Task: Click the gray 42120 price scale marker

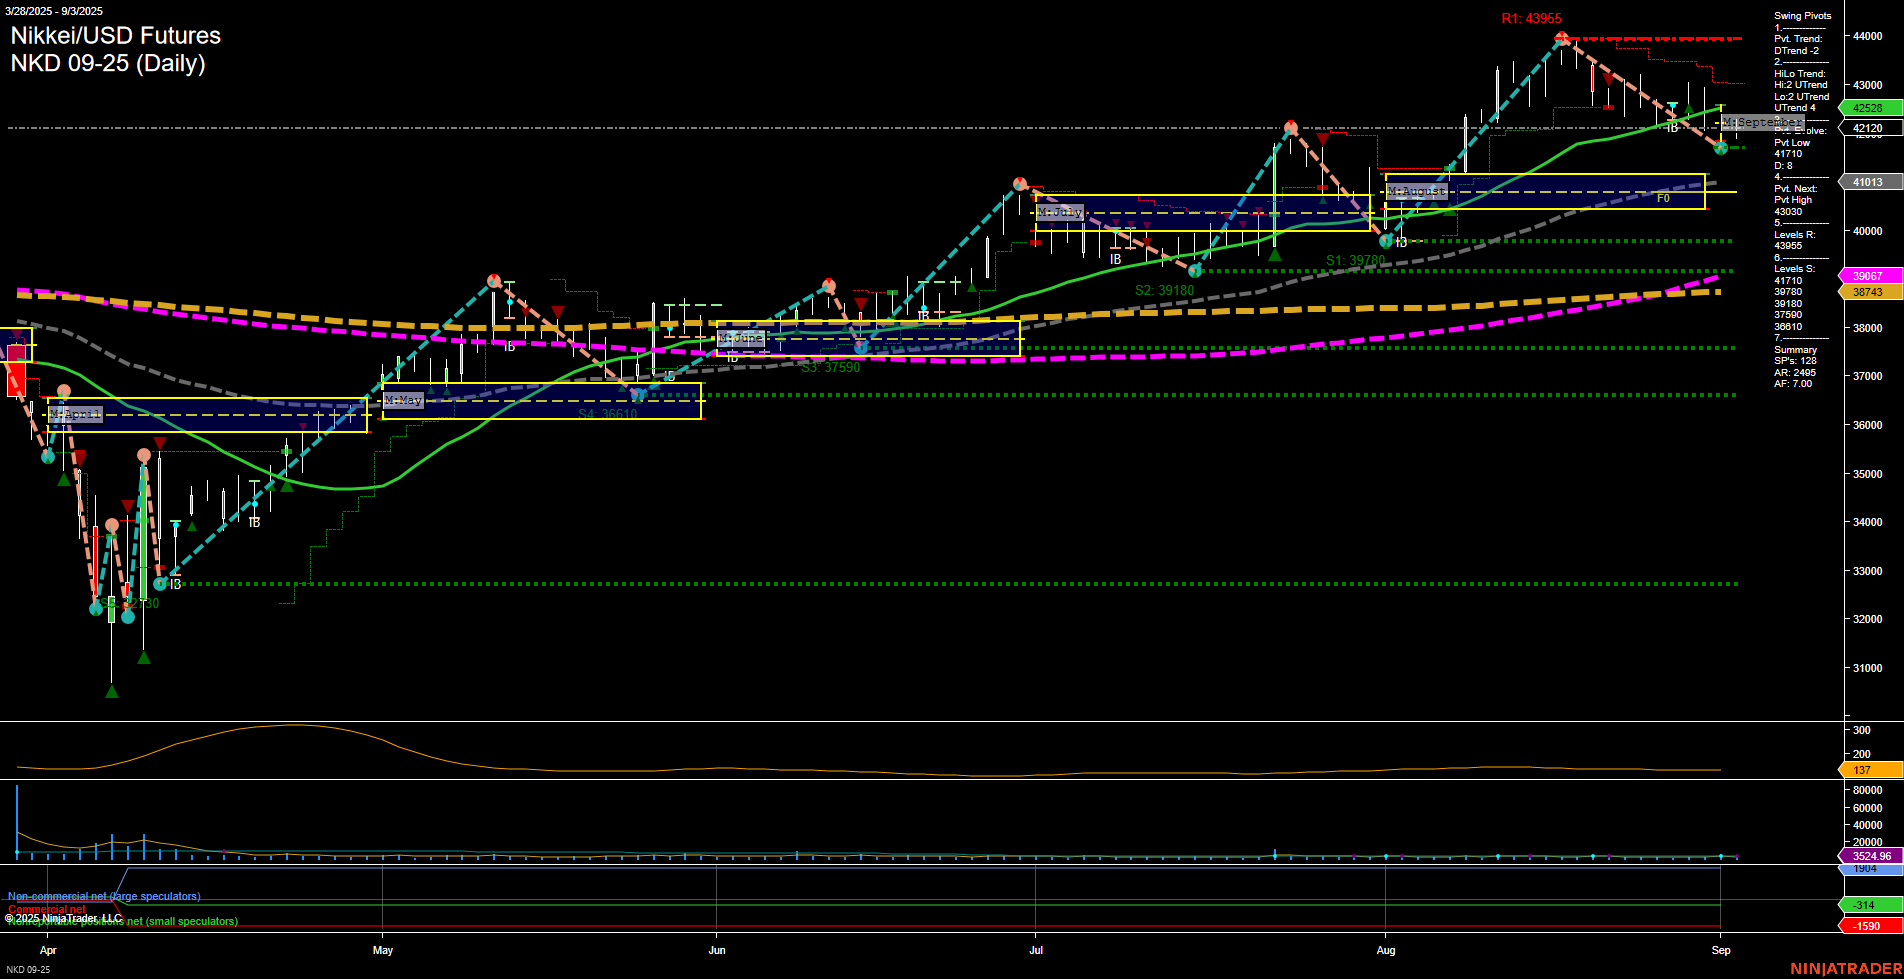Action: click(1866, 128)
